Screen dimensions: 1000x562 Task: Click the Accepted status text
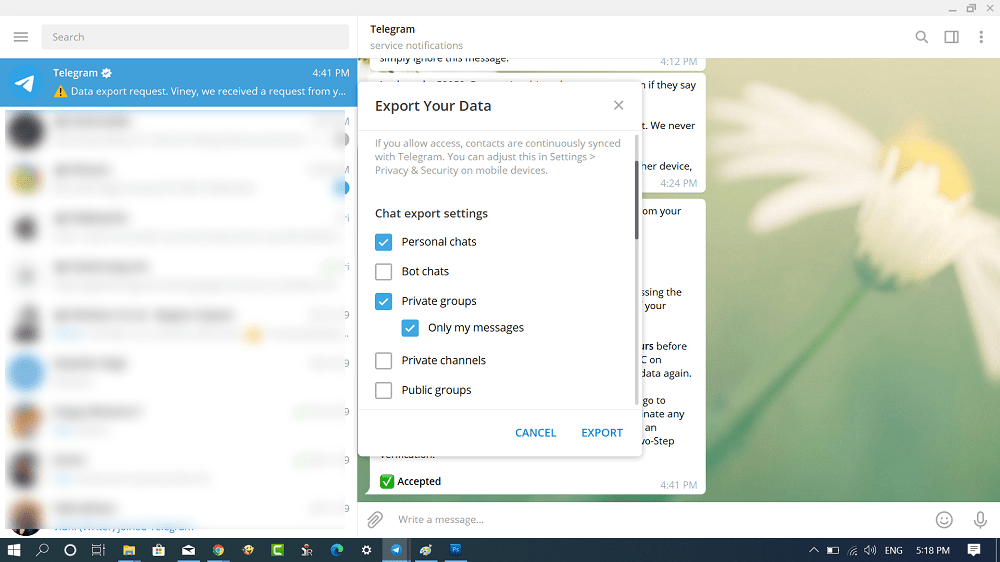419,482
